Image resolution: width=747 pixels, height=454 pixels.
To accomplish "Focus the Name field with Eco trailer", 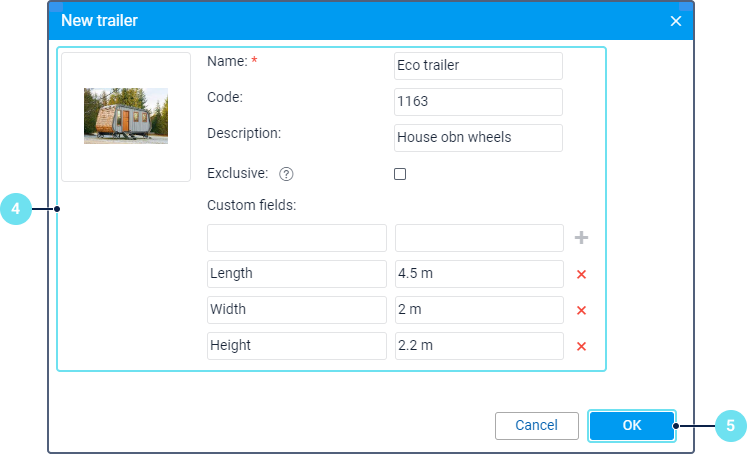I will [x=478, y=66].
